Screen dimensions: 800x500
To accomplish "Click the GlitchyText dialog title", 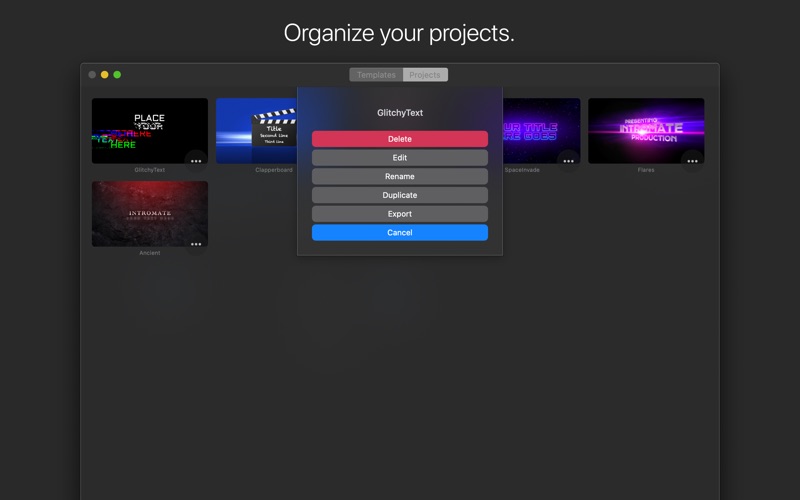I will (x=400, y=113).
